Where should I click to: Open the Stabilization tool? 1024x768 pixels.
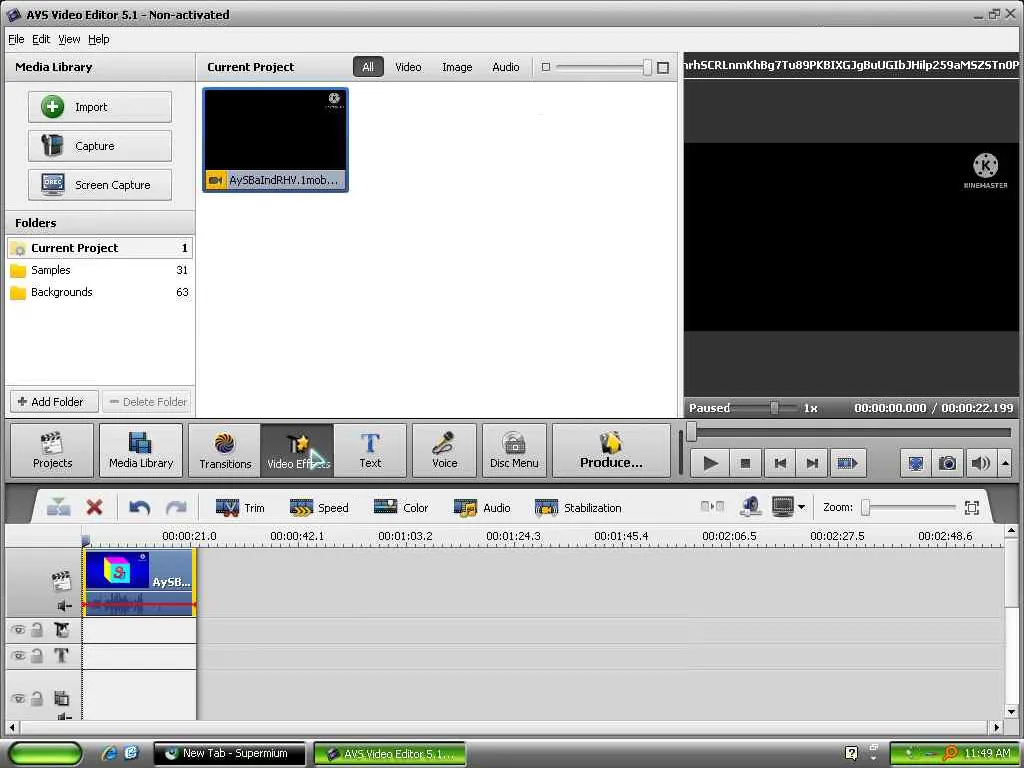pos(578,507)
